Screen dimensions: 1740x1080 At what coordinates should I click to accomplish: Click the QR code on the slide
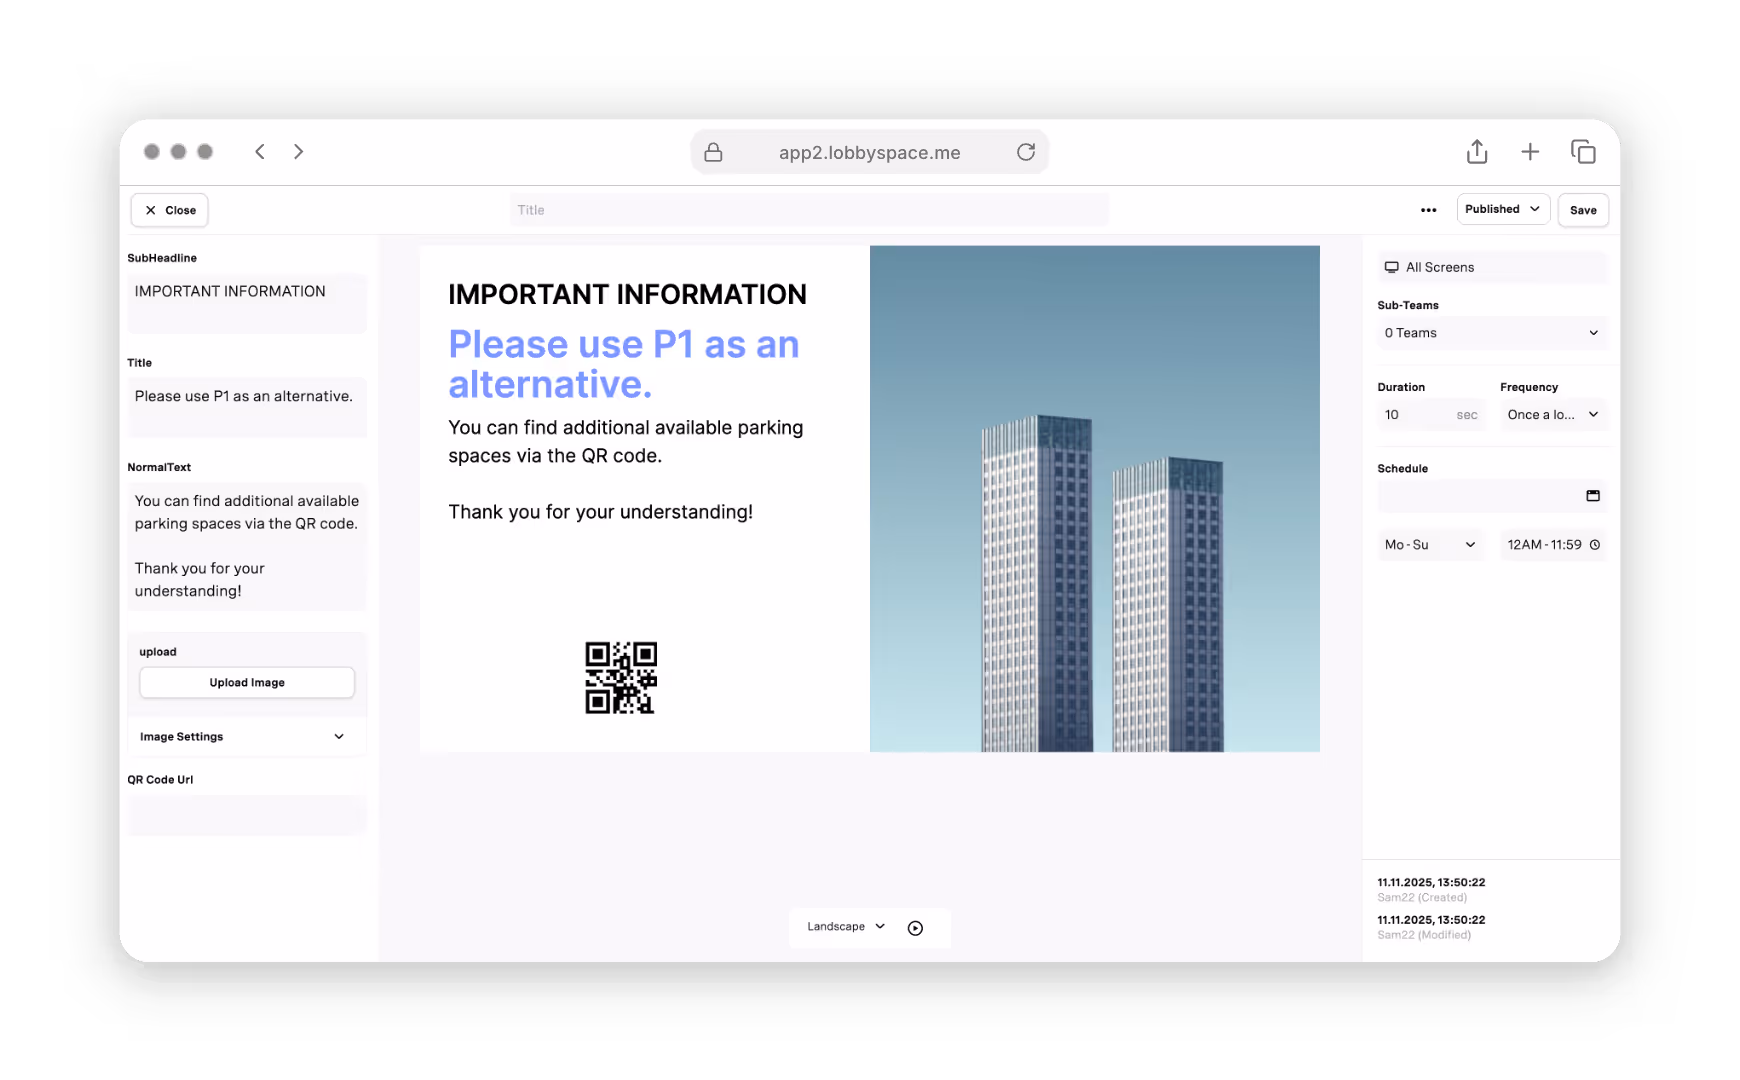coord(621,678)
